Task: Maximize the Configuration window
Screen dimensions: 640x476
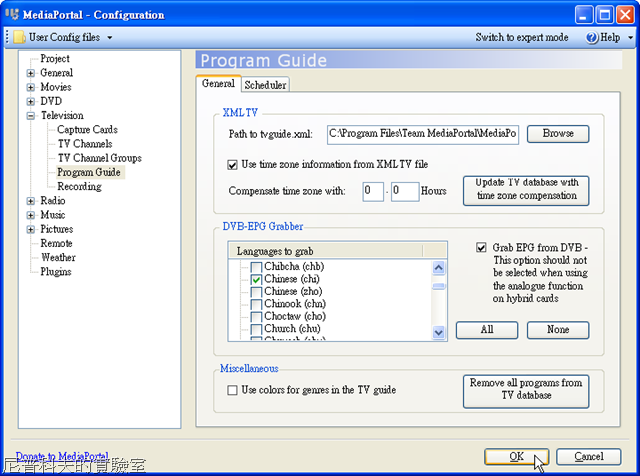Action: [x=605, y=15]
